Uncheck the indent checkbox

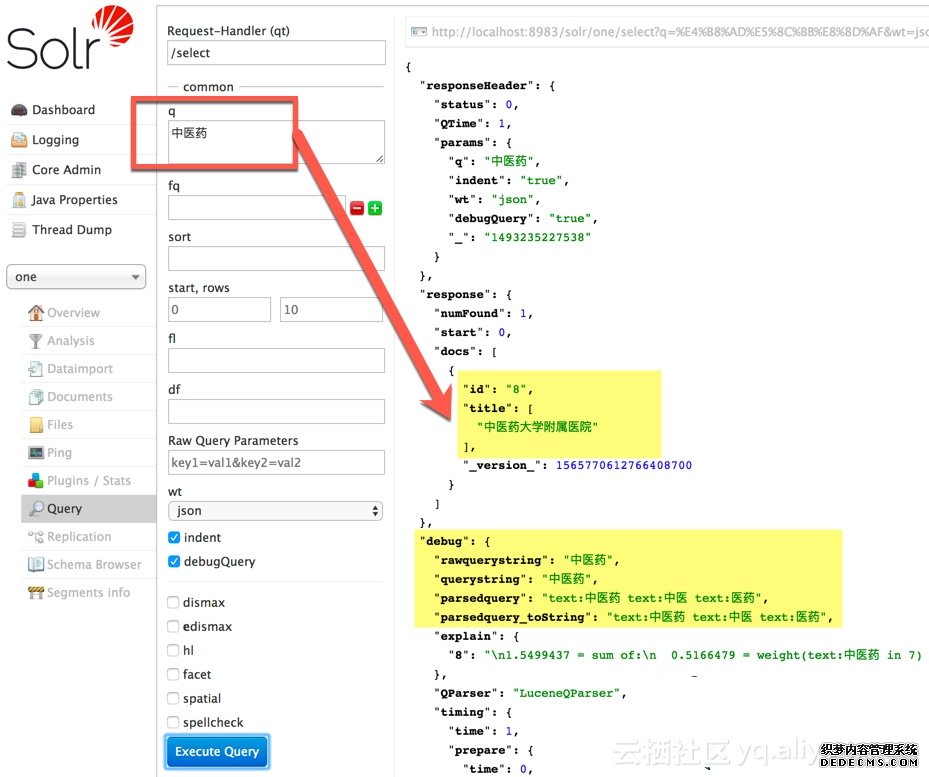click(x=174, y=538)
